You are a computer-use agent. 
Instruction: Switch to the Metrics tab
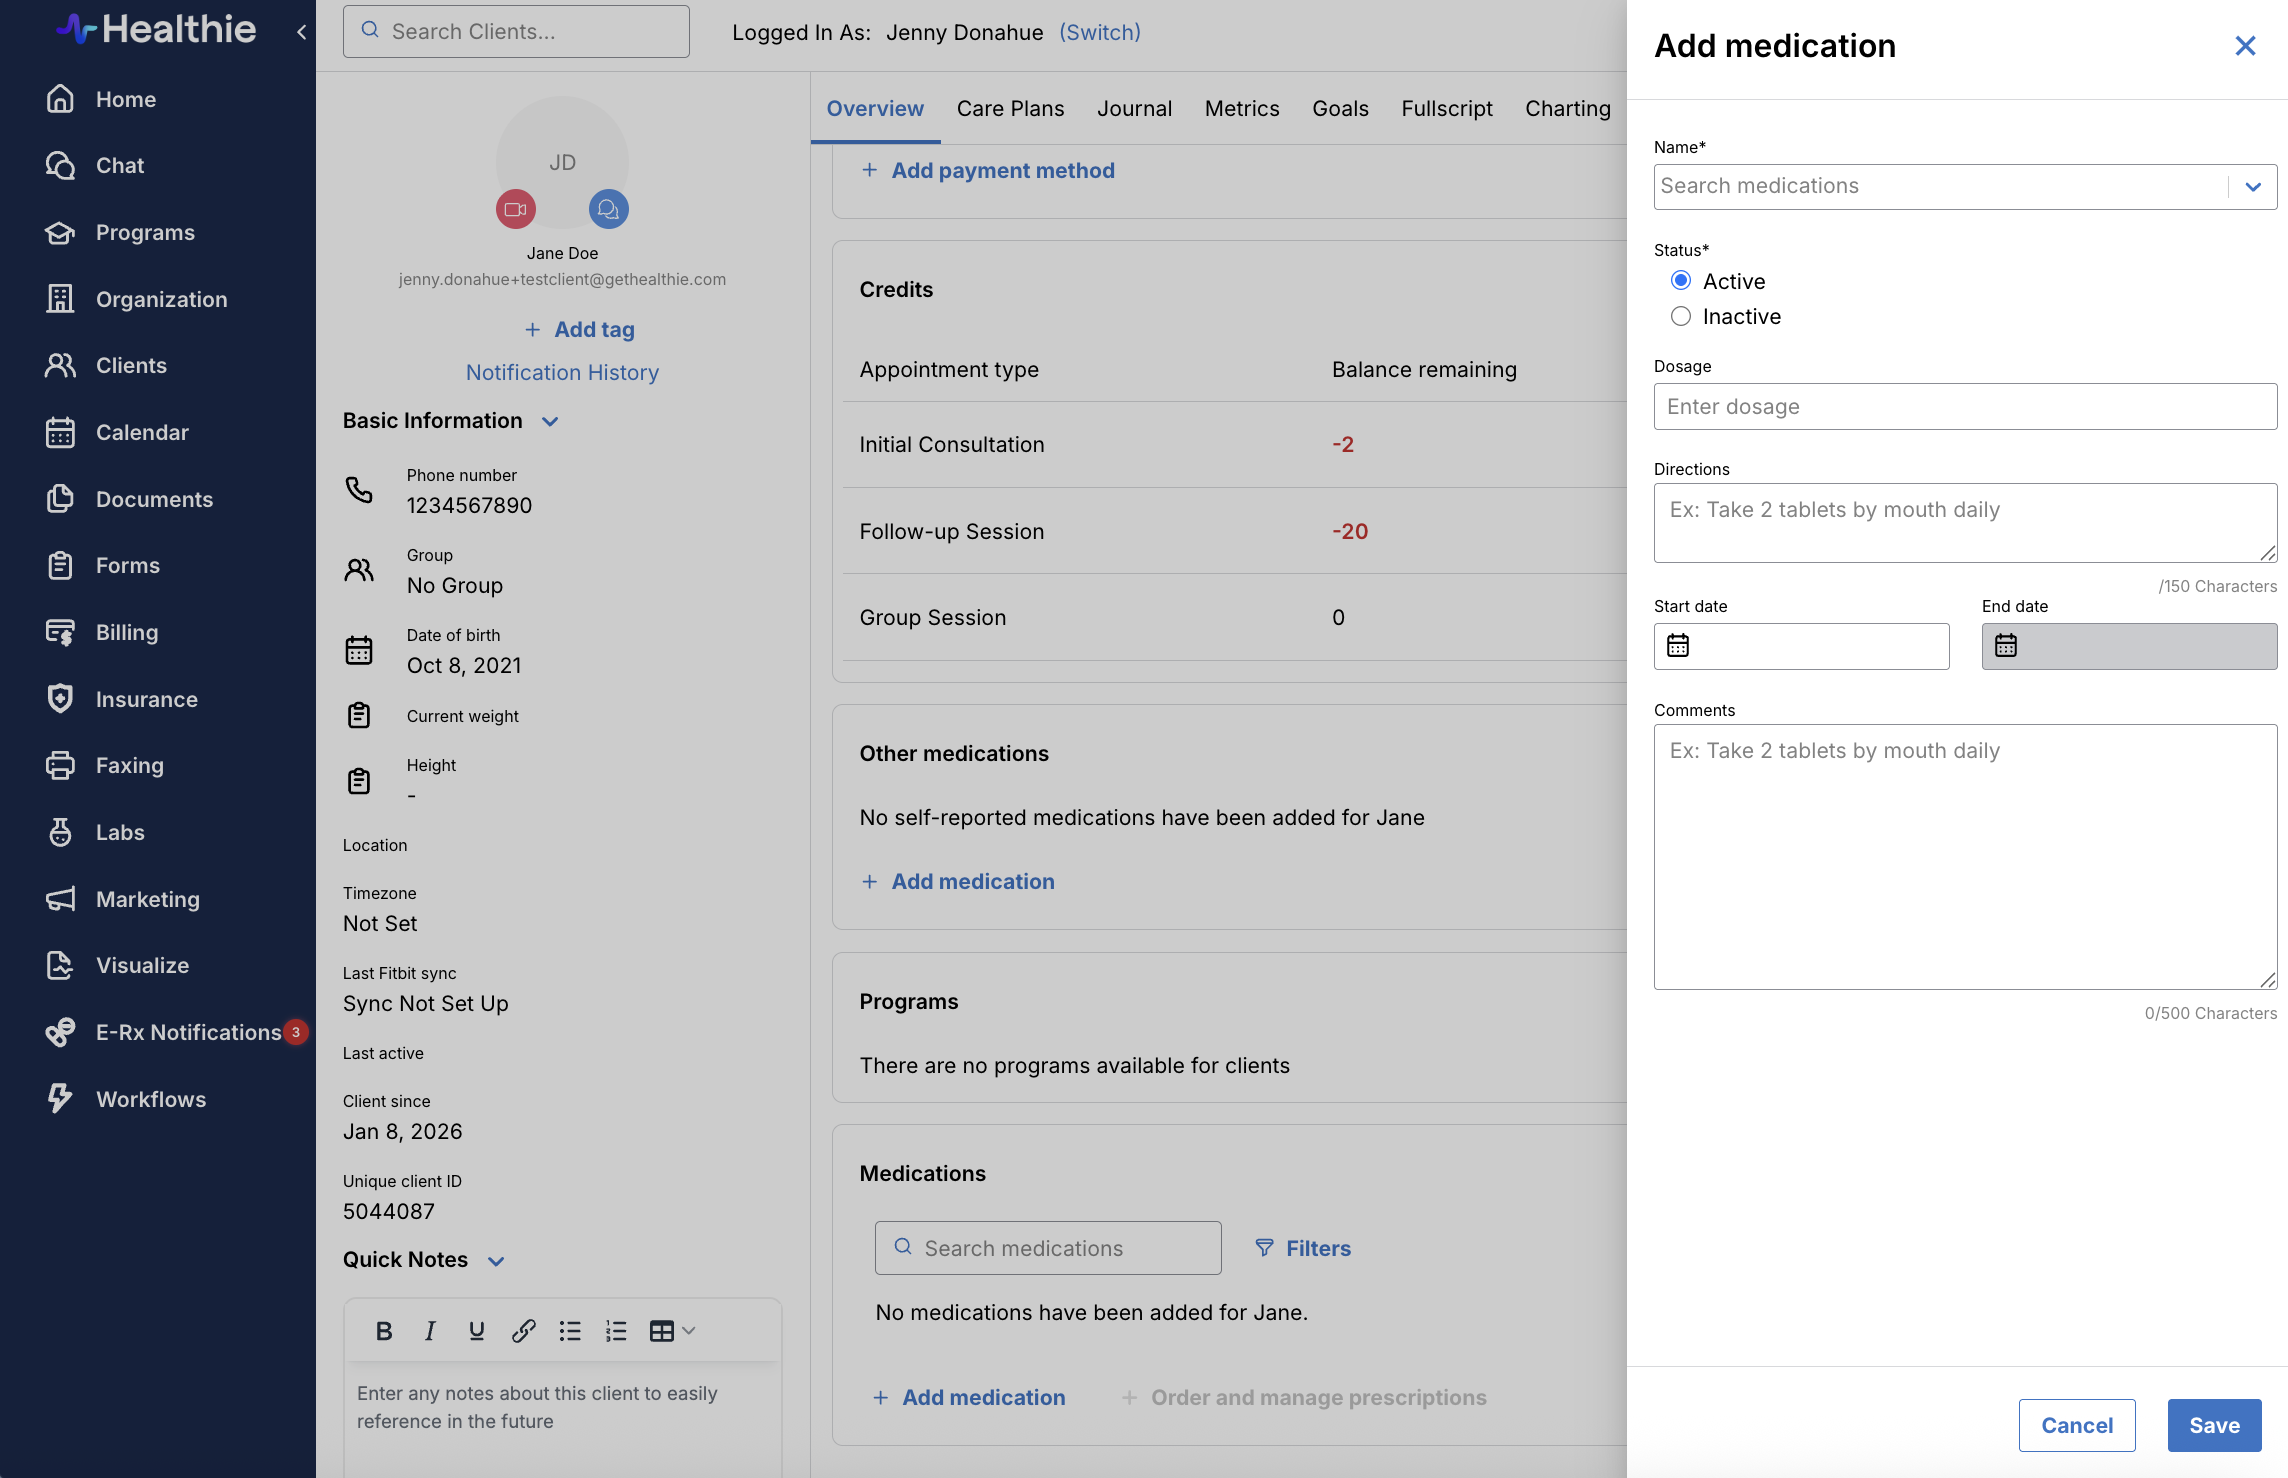1241,108
